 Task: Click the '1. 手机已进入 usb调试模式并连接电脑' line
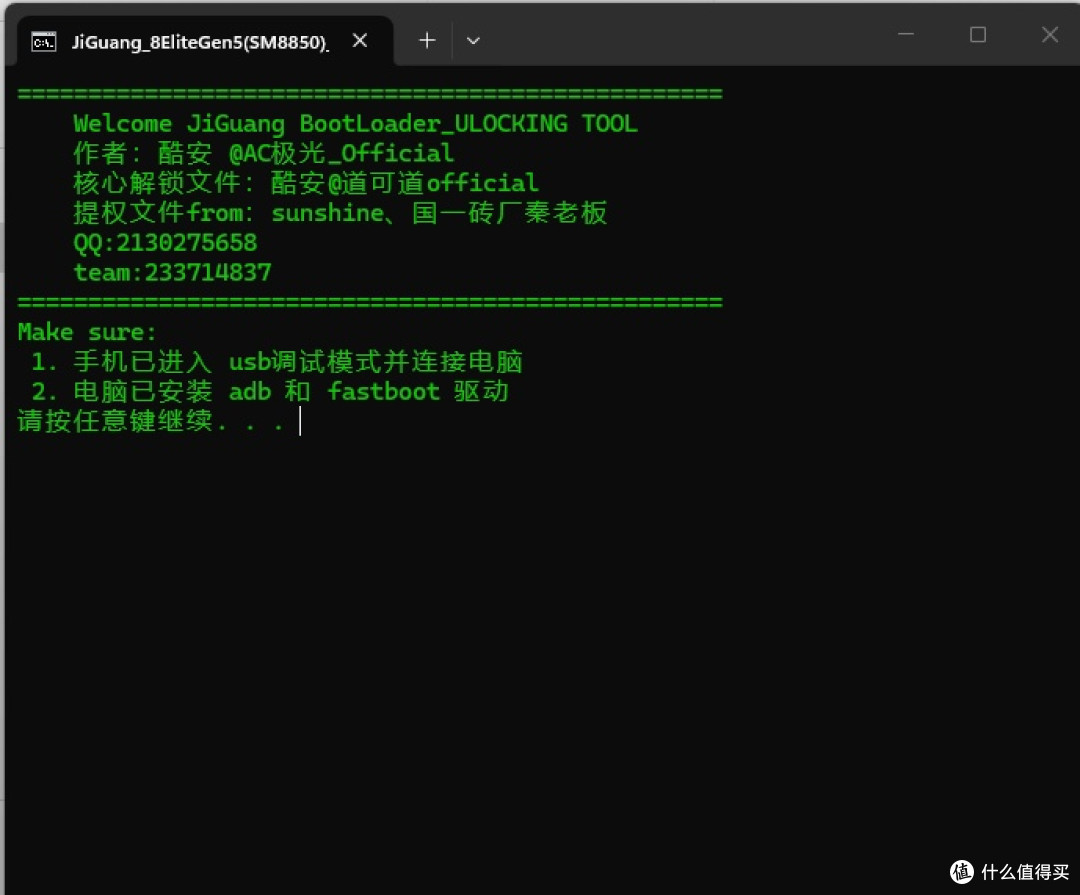click(277, 362)
